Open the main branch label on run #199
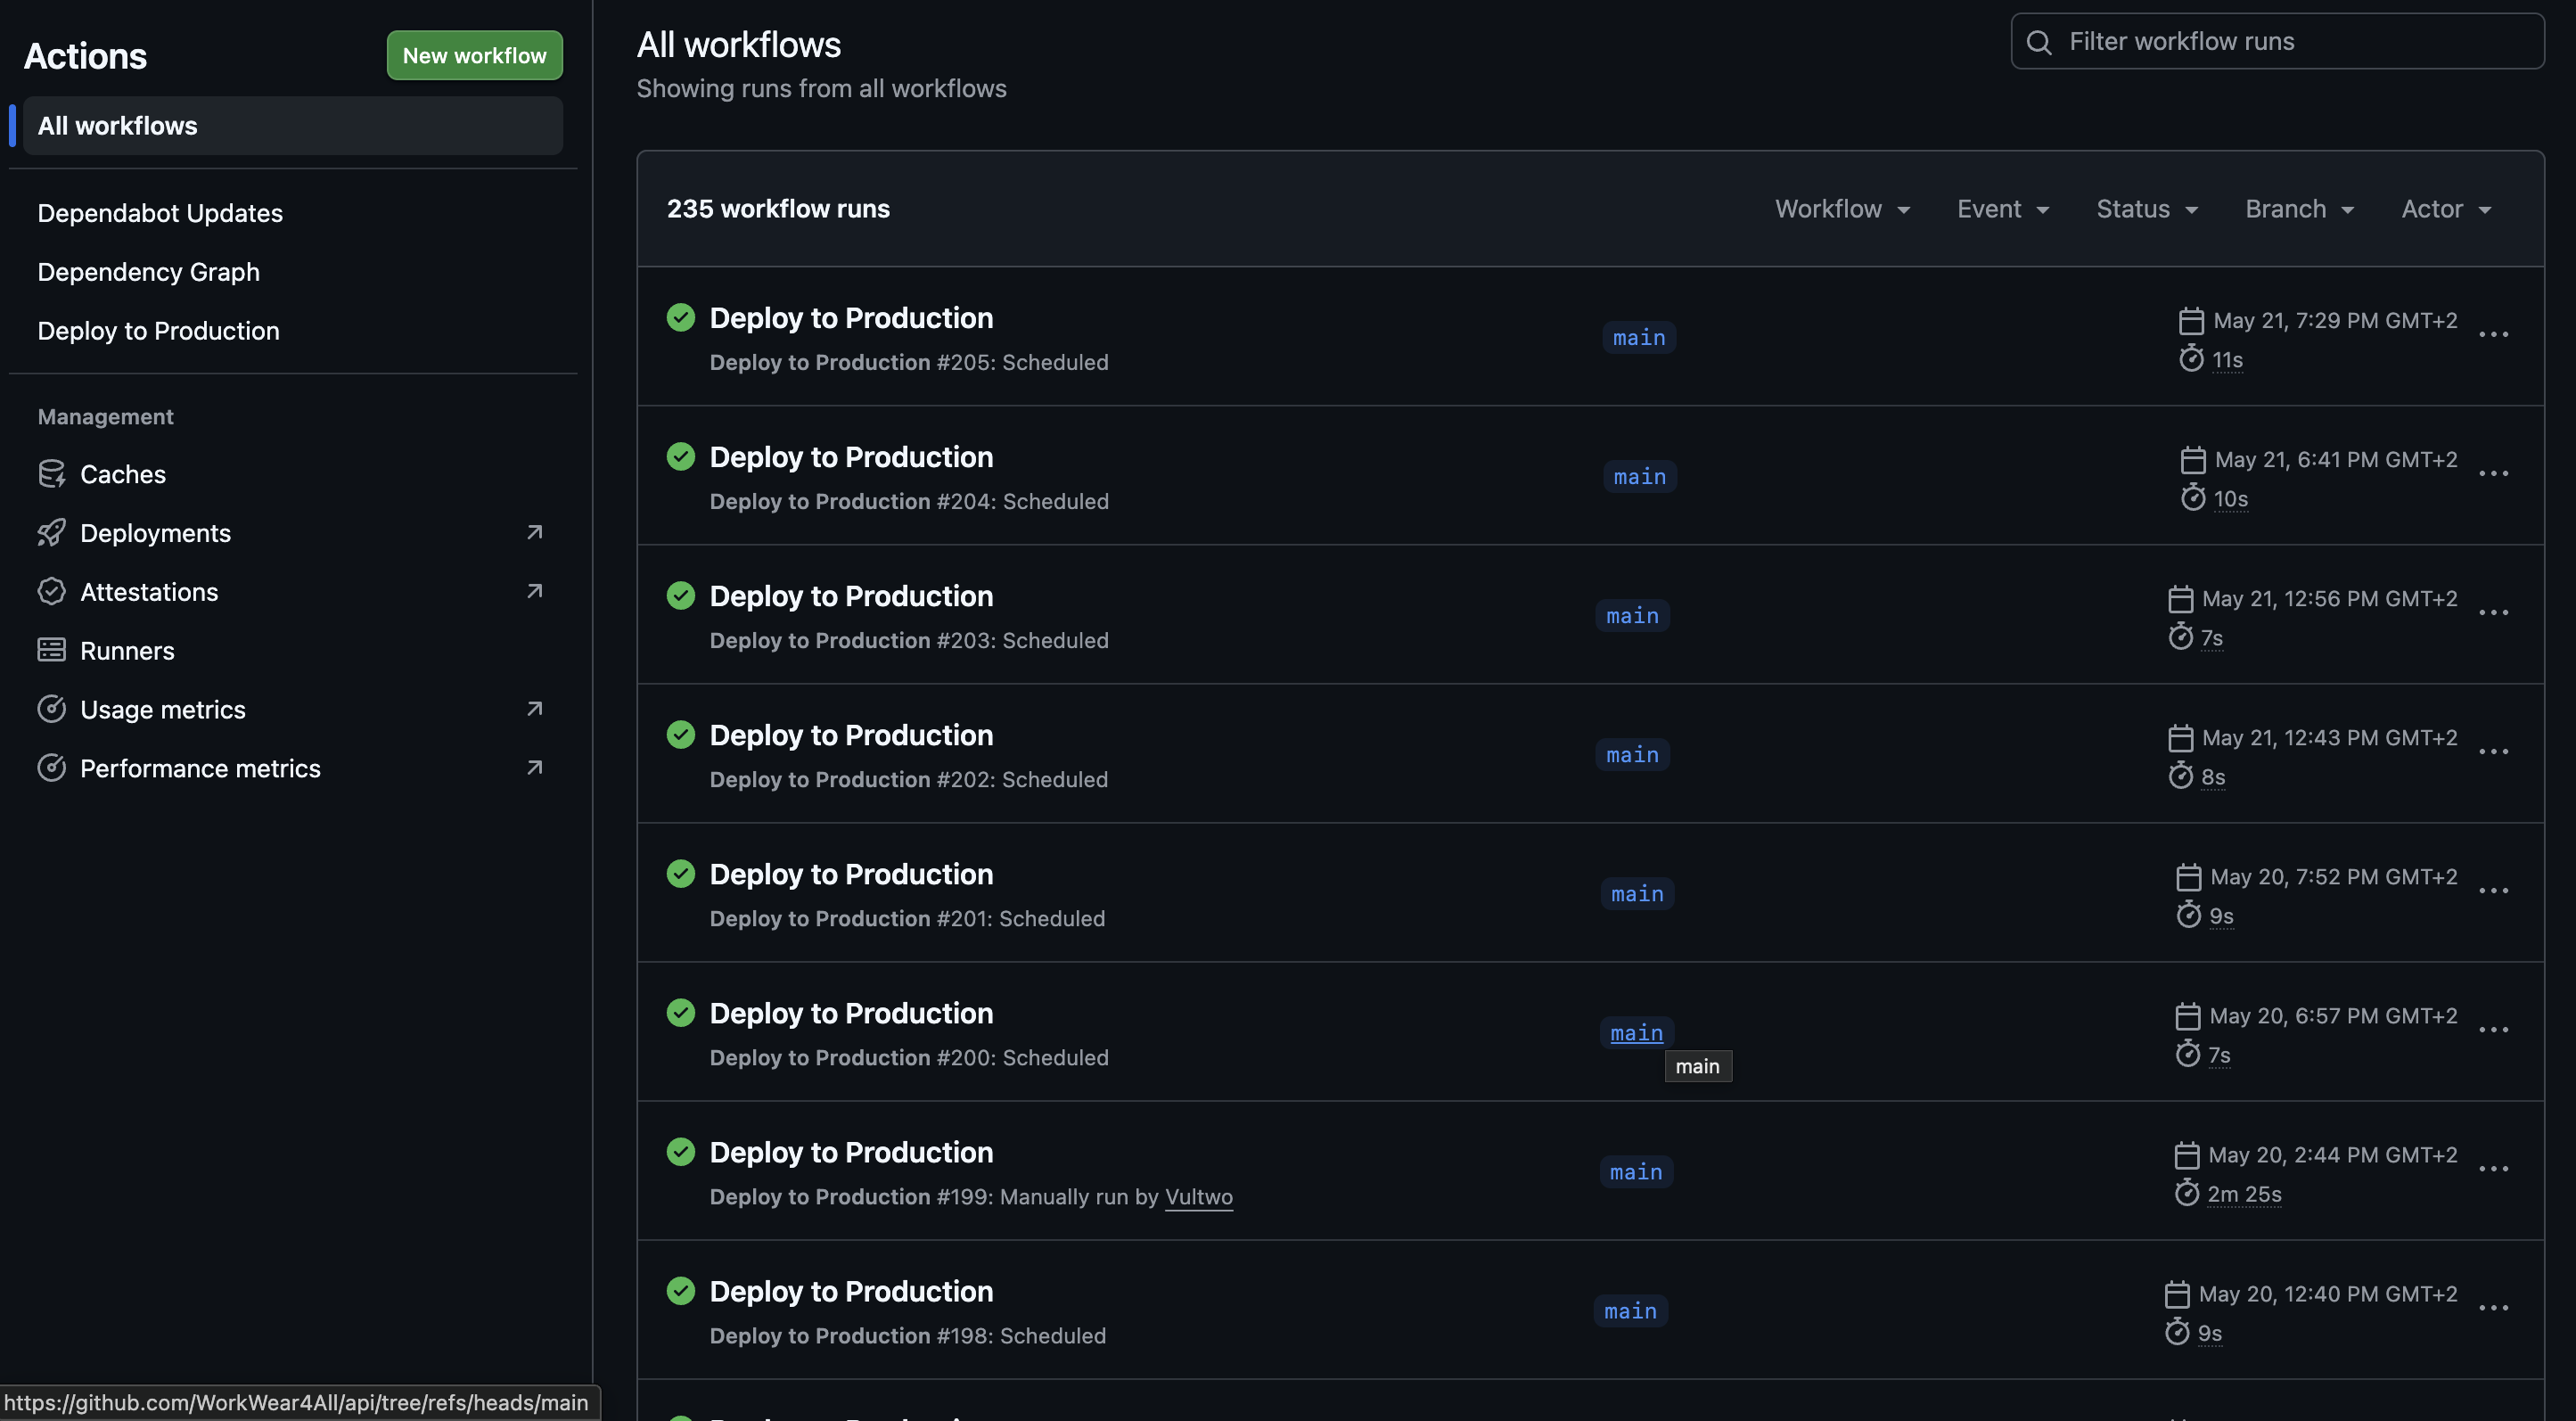The height and width of the screenshot is (1421, 2576). 1636,1172
